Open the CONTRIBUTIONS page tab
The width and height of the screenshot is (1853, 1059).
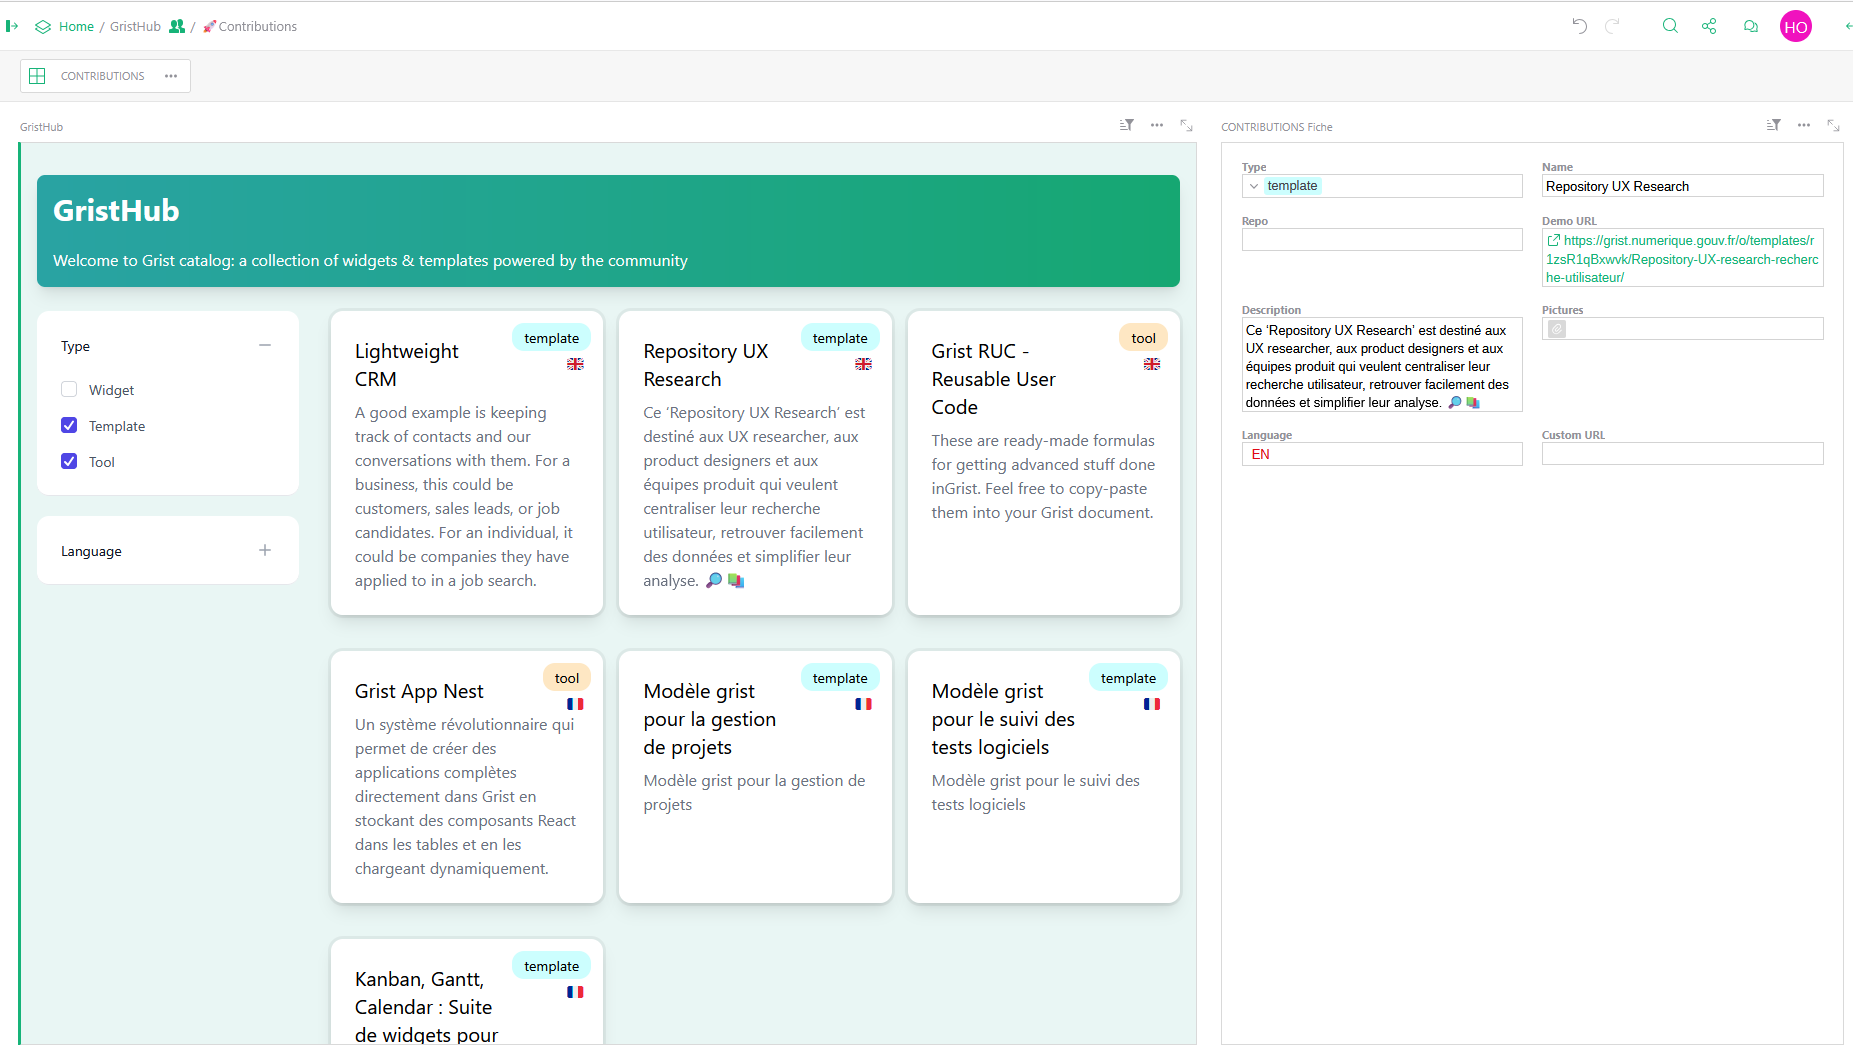pyautogui.click(x=102, y=76)
